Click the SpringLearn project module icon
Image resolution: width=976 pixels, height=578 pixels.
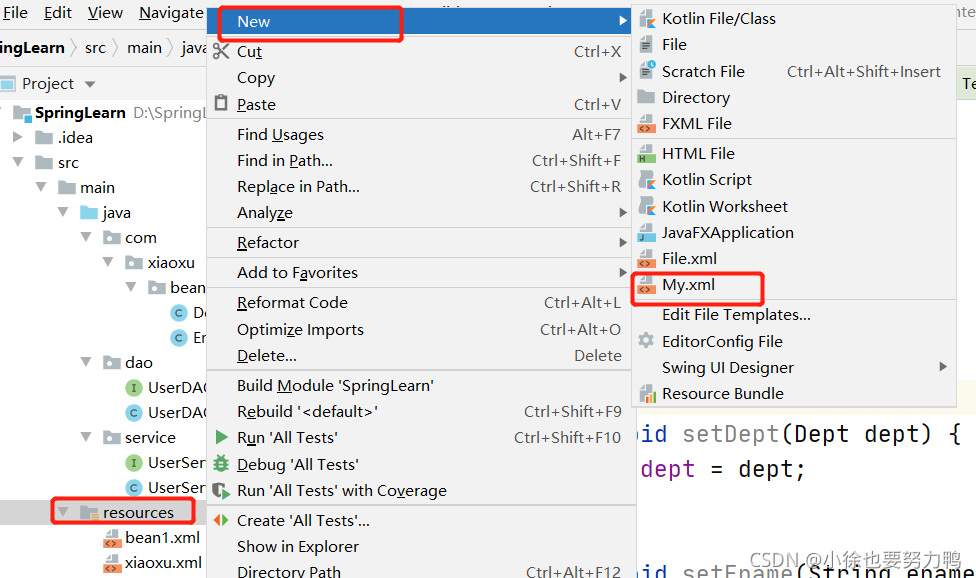pos(22,113)
